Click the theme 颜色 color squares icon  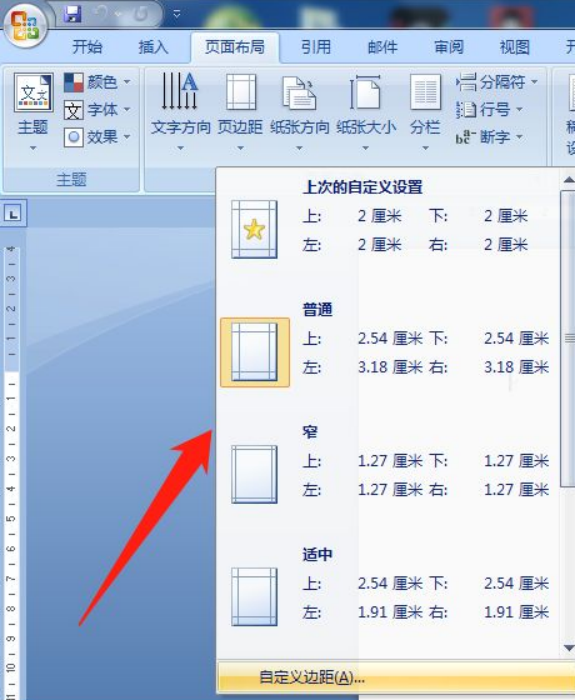tap(74, 83)
